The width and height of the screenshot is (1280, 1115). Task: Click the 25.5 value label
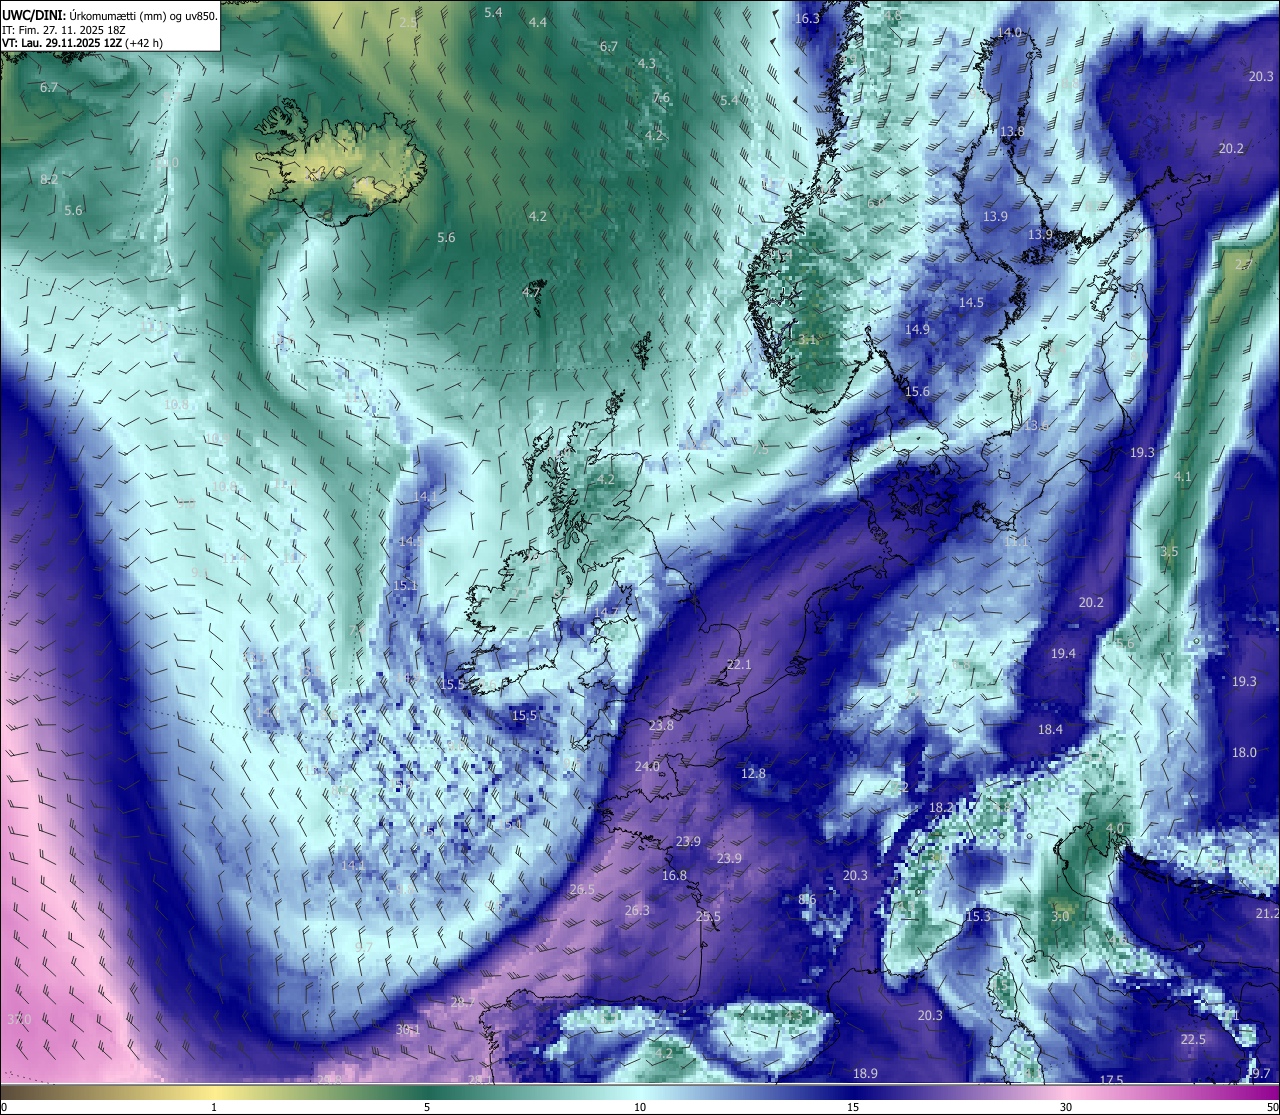708,916
